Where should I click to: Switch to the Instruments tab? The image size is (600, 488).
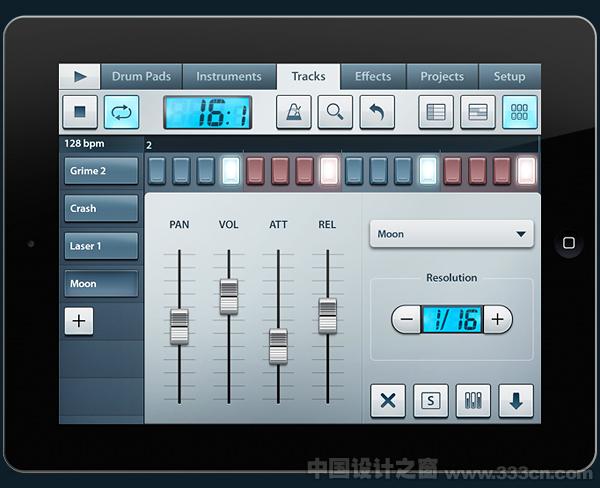[229, 77]
